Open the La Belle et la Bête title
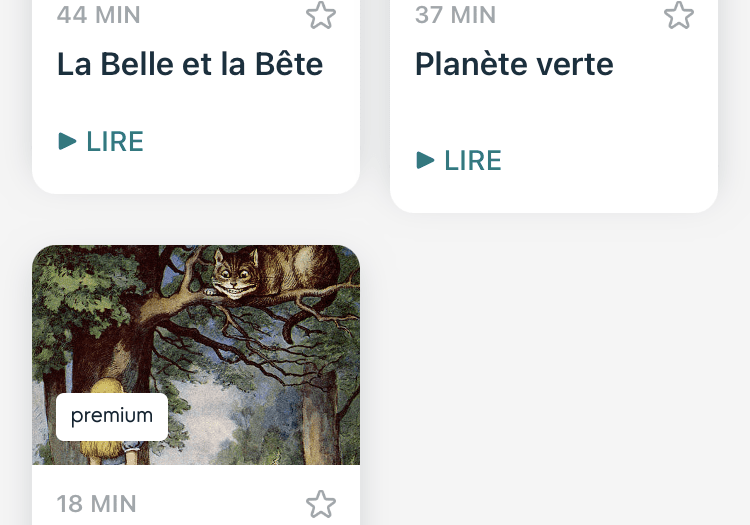 point(190,64)
